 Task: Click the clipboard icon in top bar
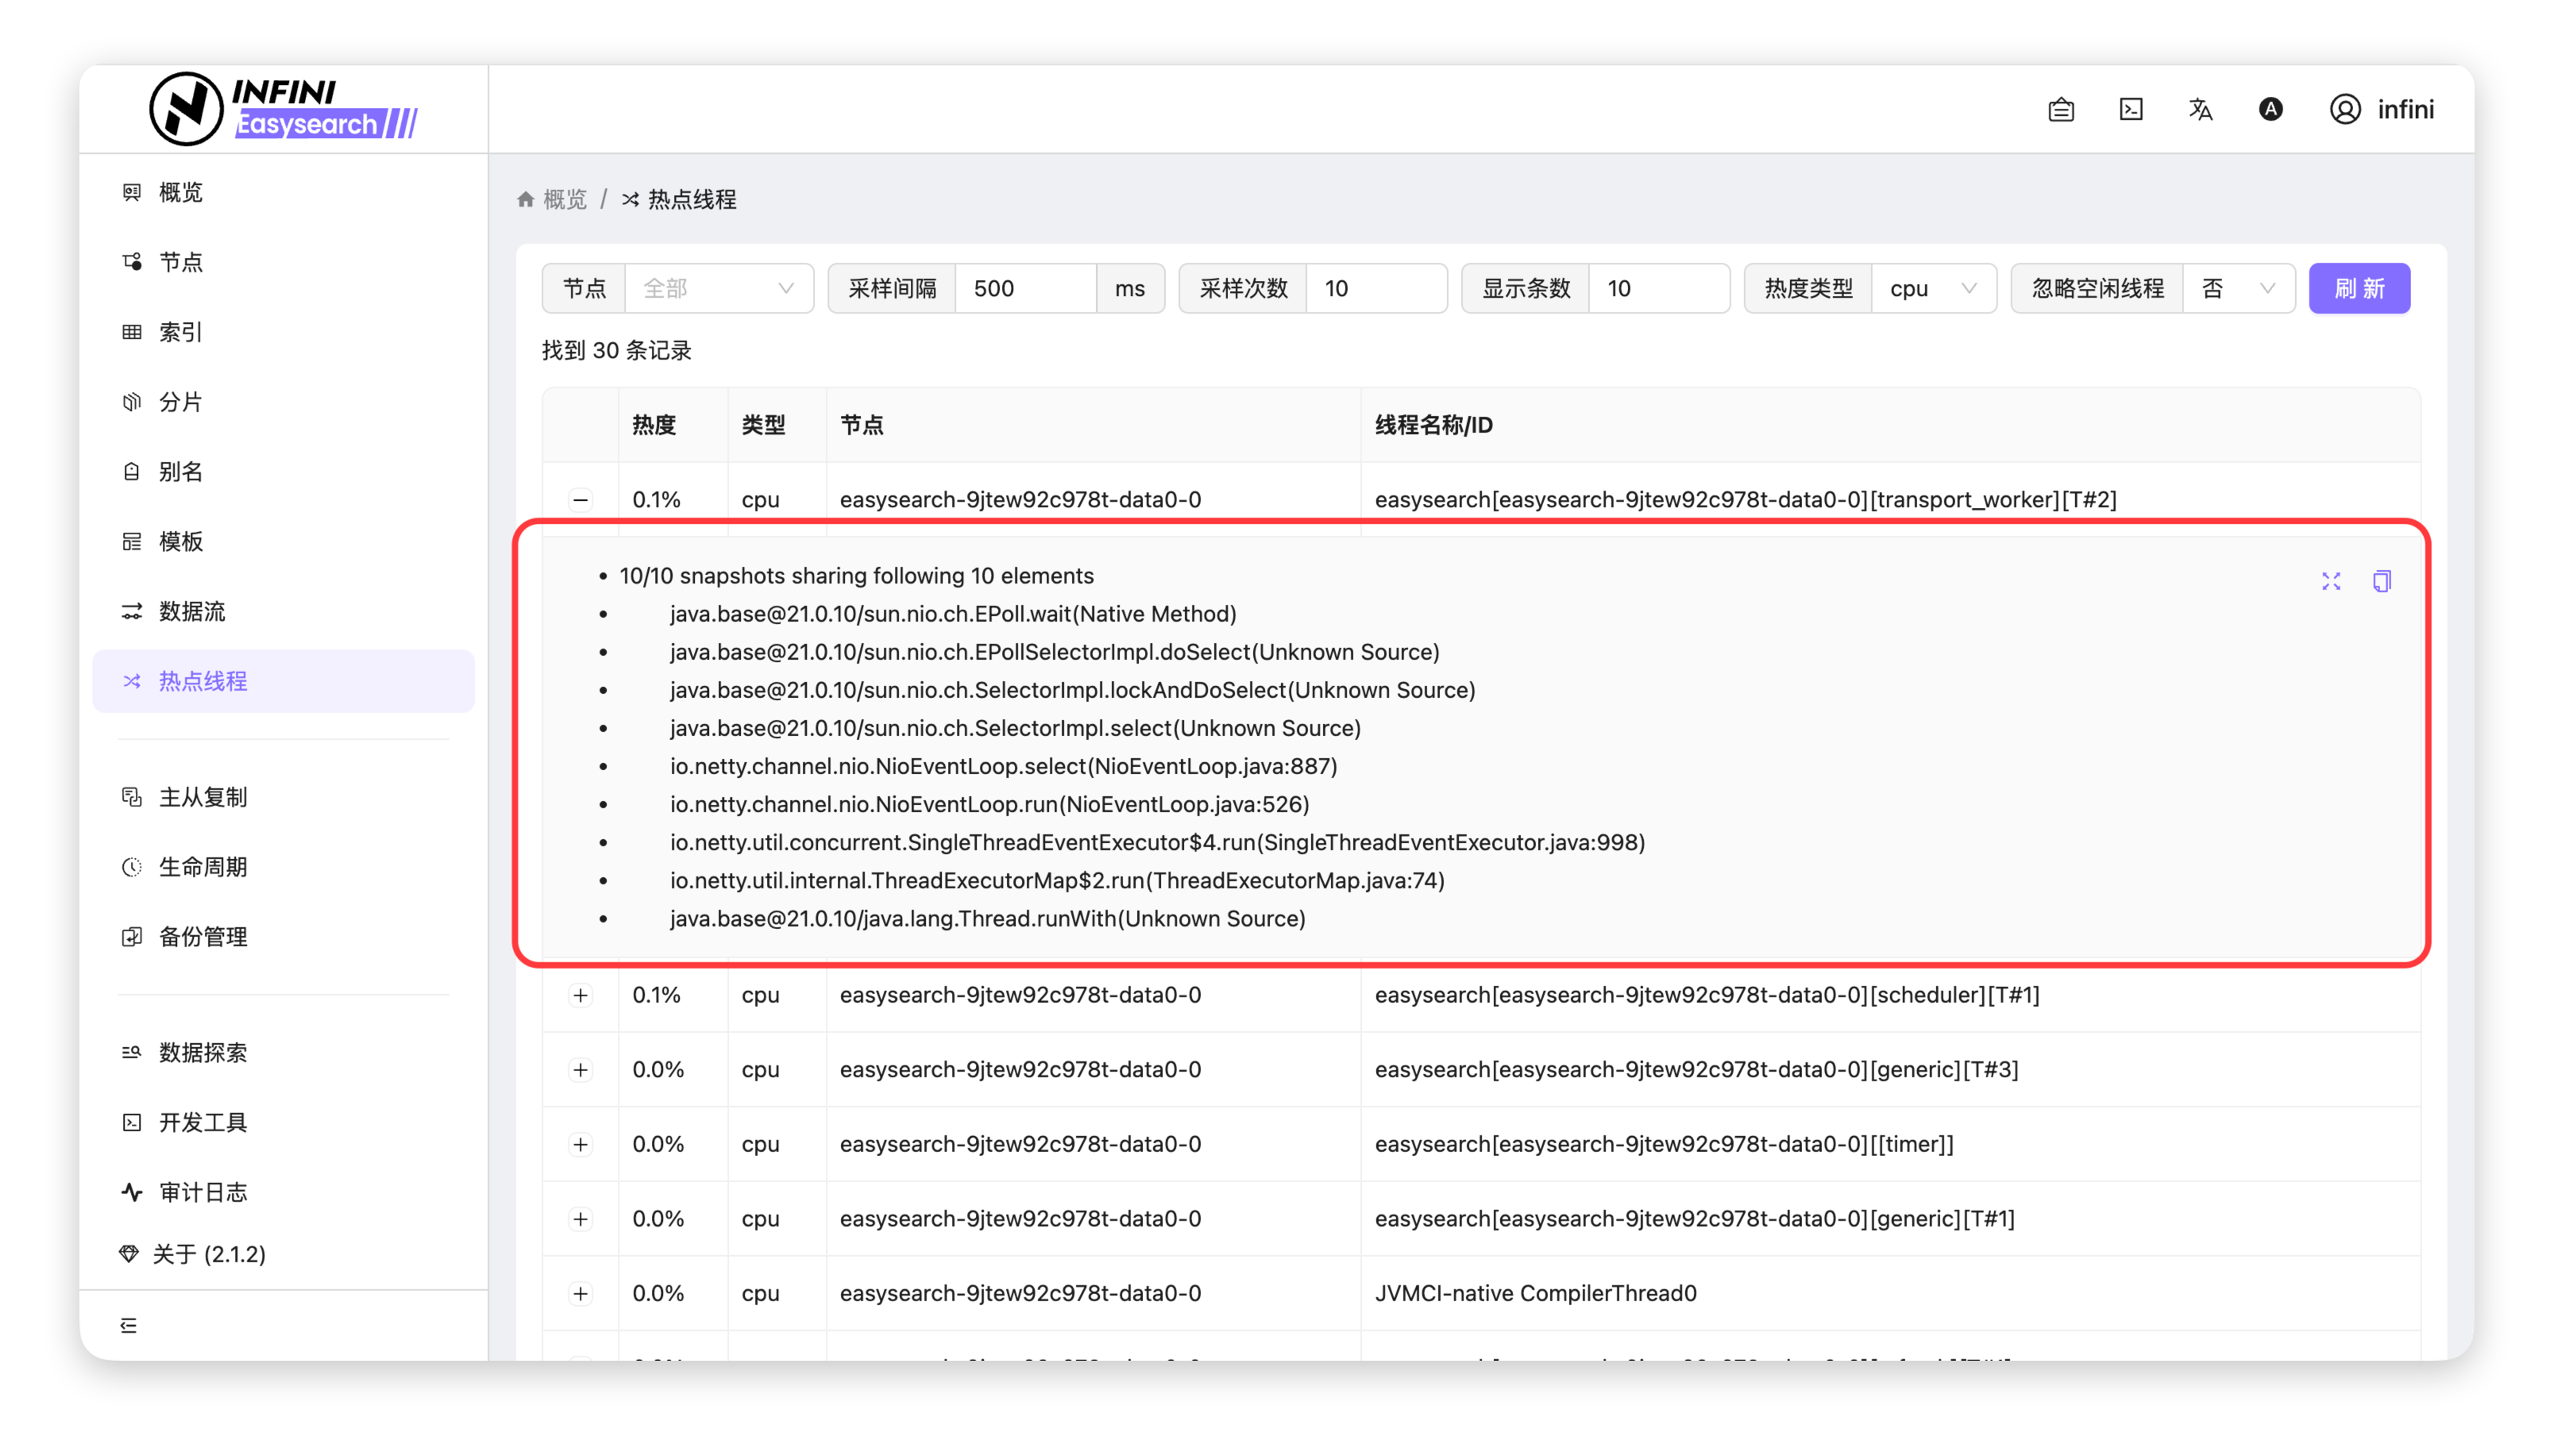2061,109
